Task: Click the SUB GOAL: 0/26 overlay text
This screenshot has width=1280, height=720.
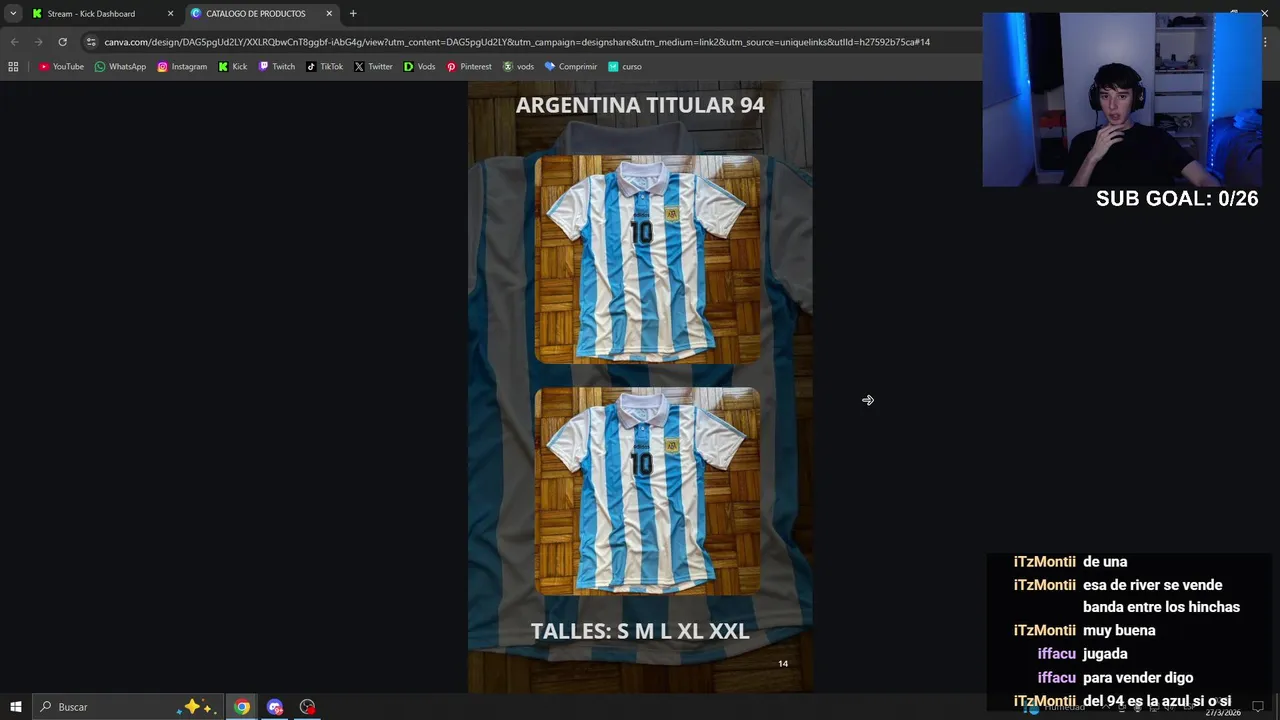Action: pyautogui.click(x=1177, y=199)
